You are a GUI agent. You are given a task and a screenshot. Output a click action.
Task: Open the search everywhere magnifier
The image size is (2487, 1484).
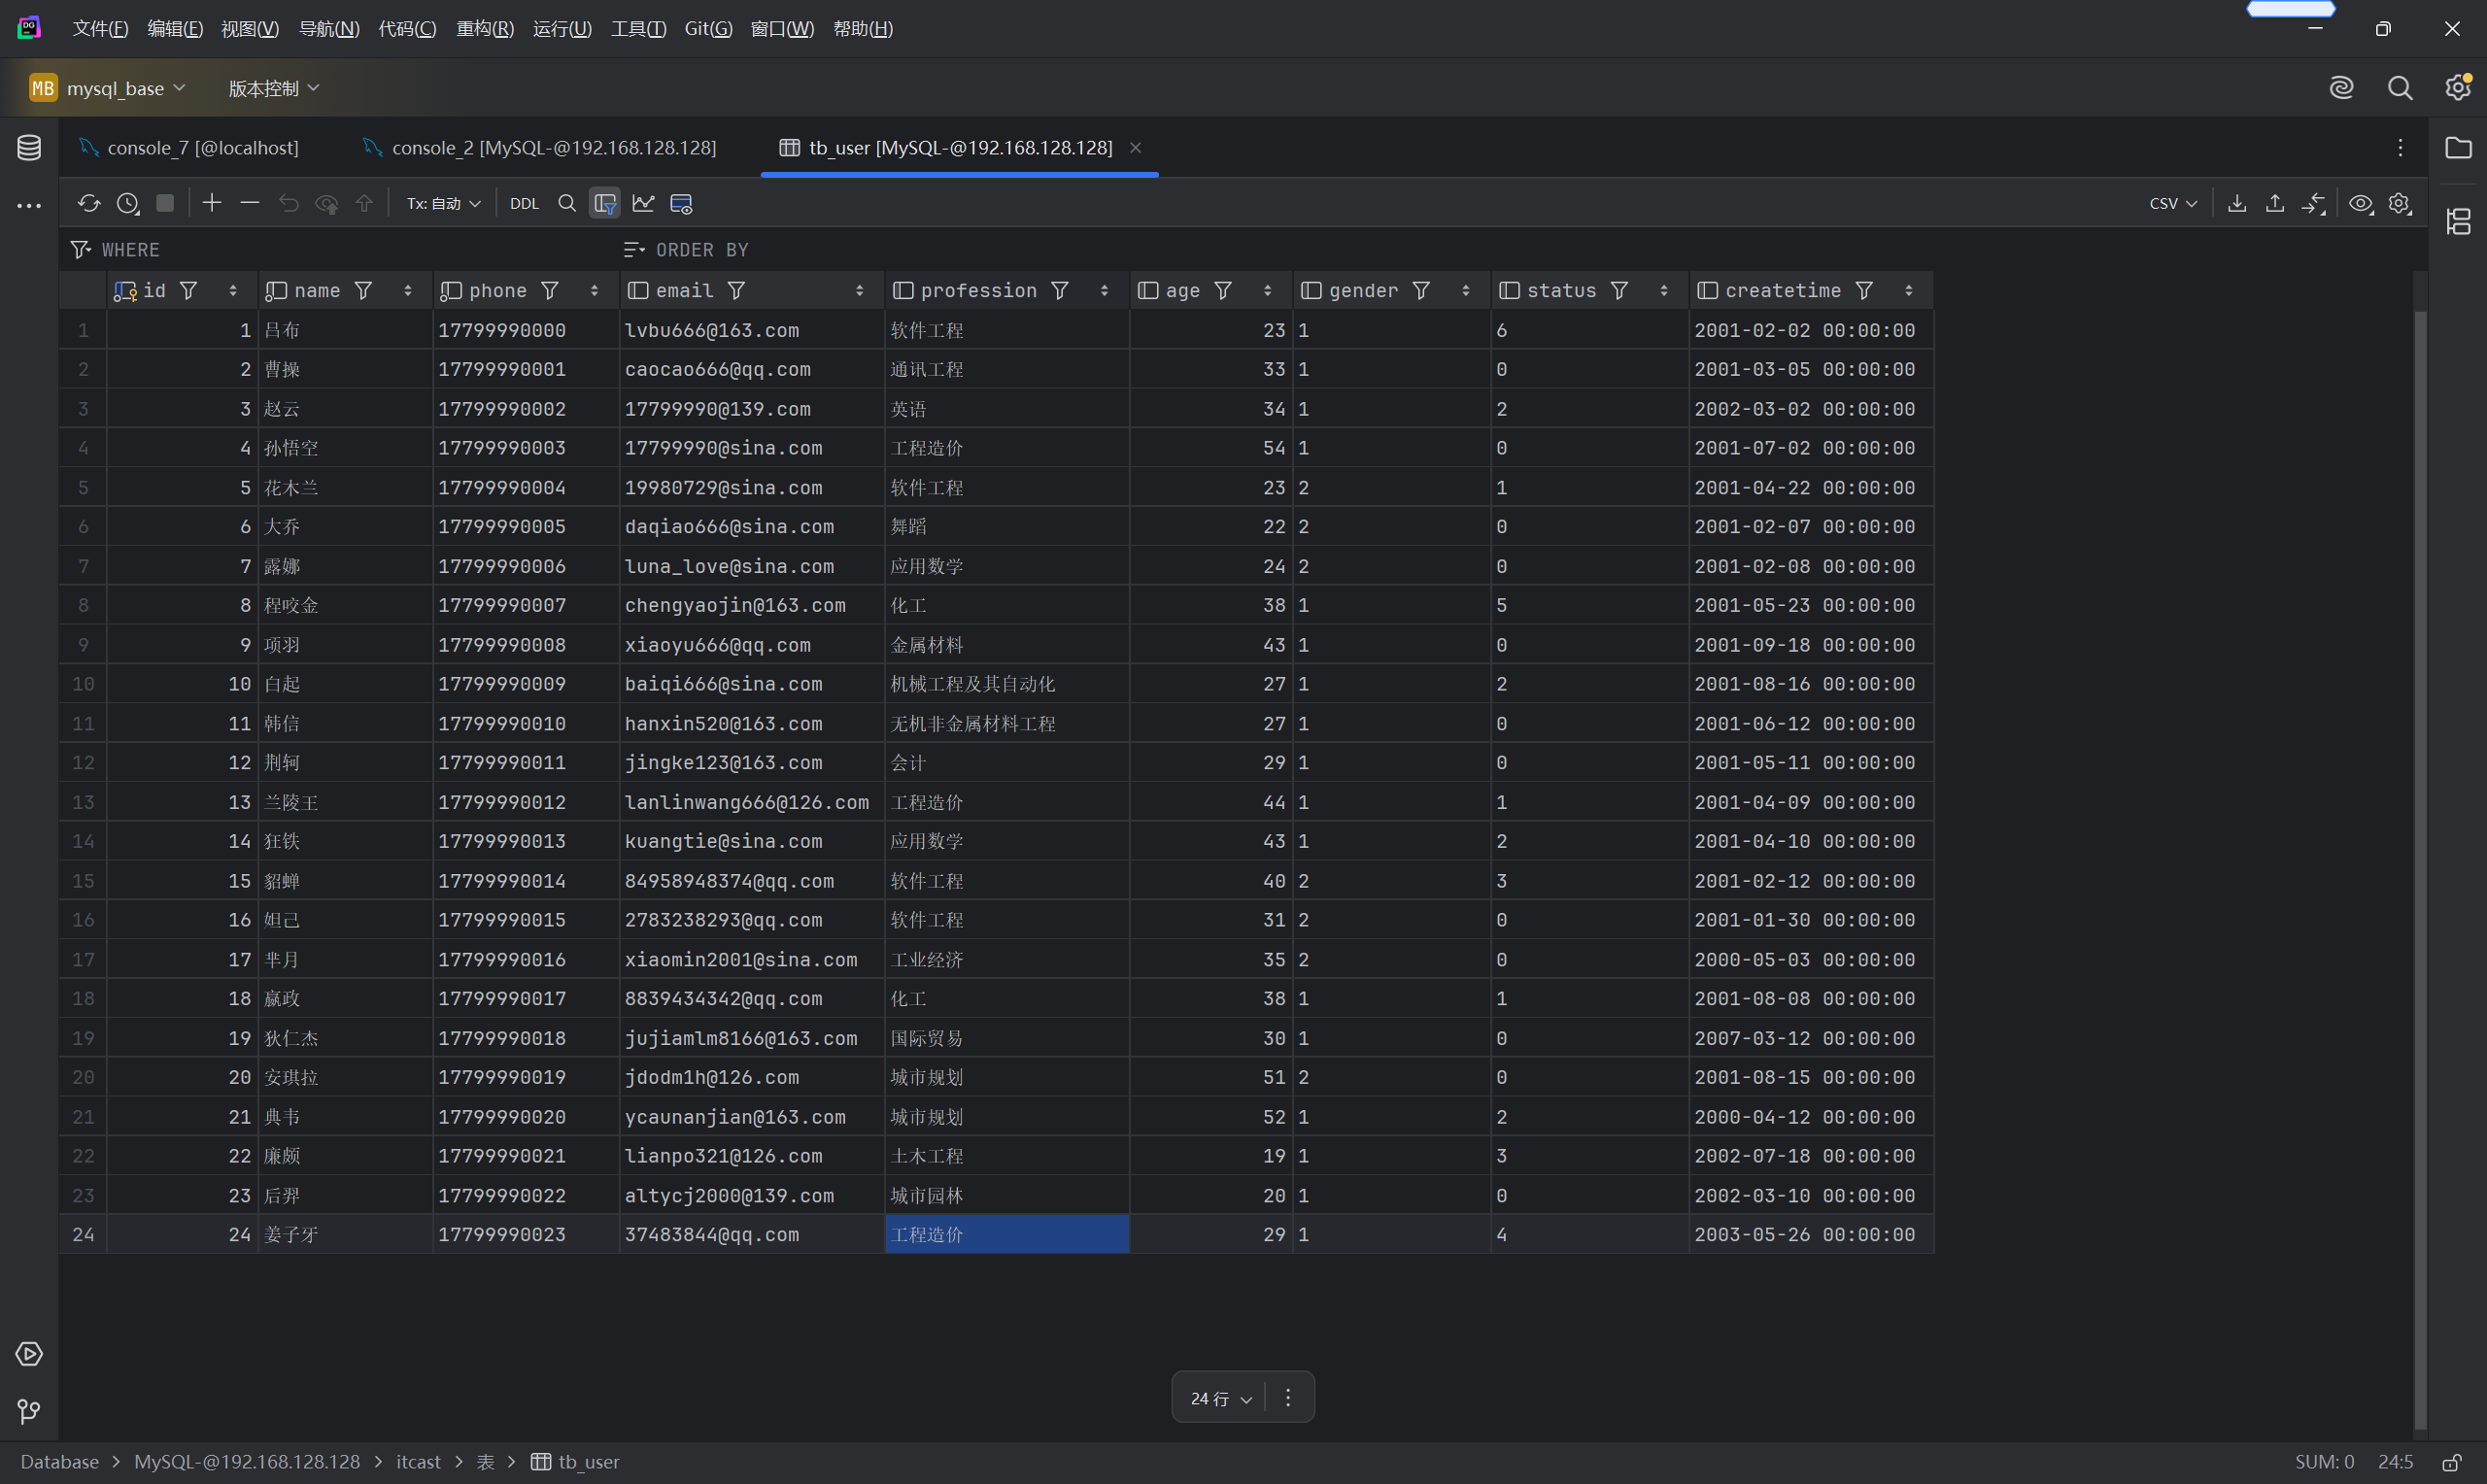coord(2399,88)
